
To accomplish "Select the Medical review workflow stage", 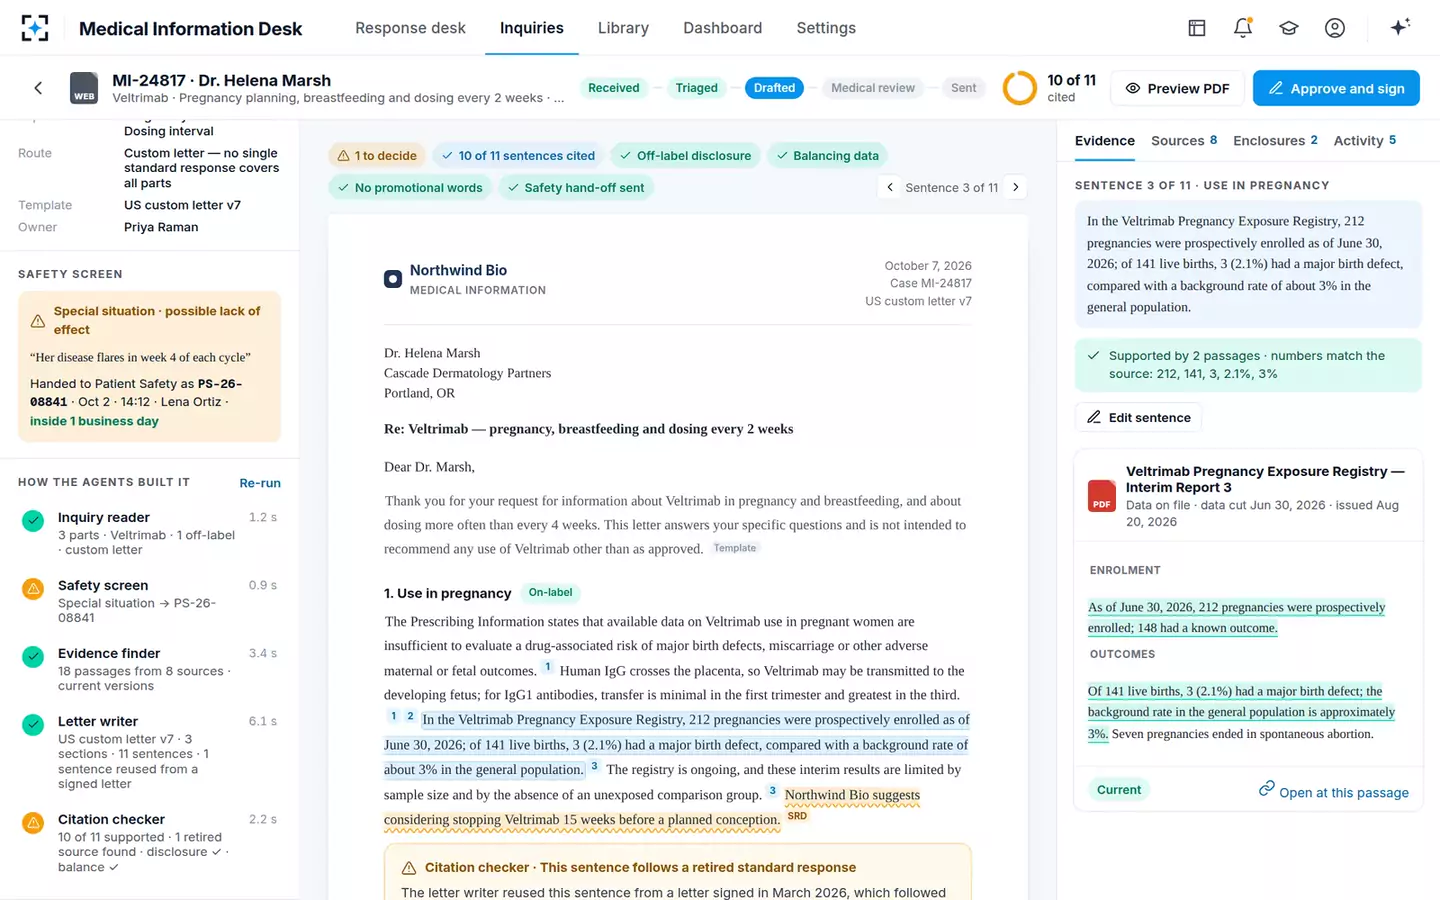I will (x=873, y=88).
